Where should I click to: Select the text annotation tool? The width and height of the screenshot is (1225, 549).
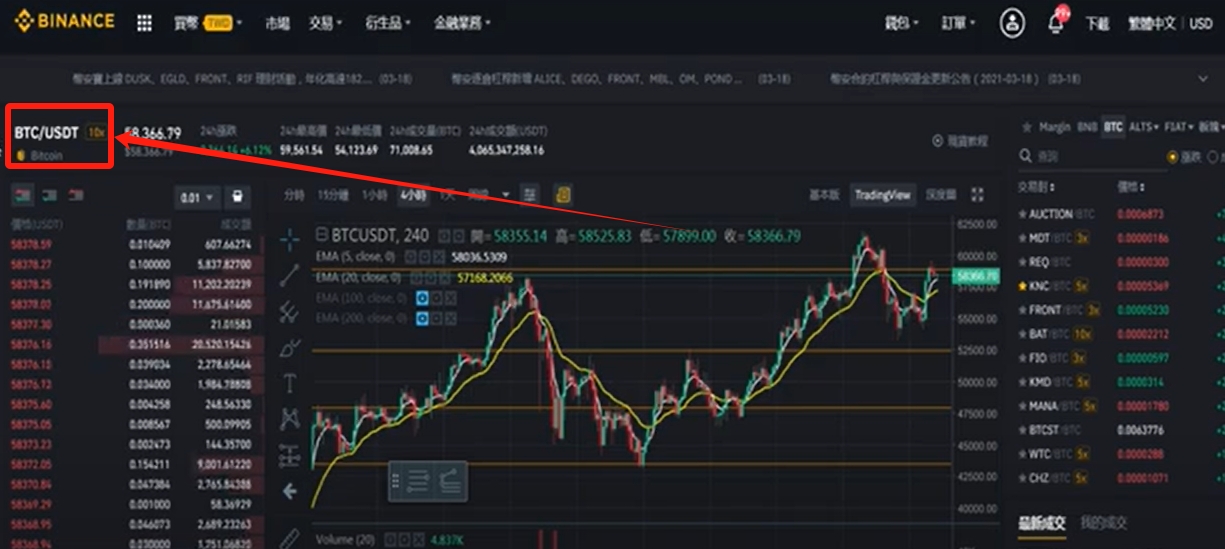pos(290,383)
